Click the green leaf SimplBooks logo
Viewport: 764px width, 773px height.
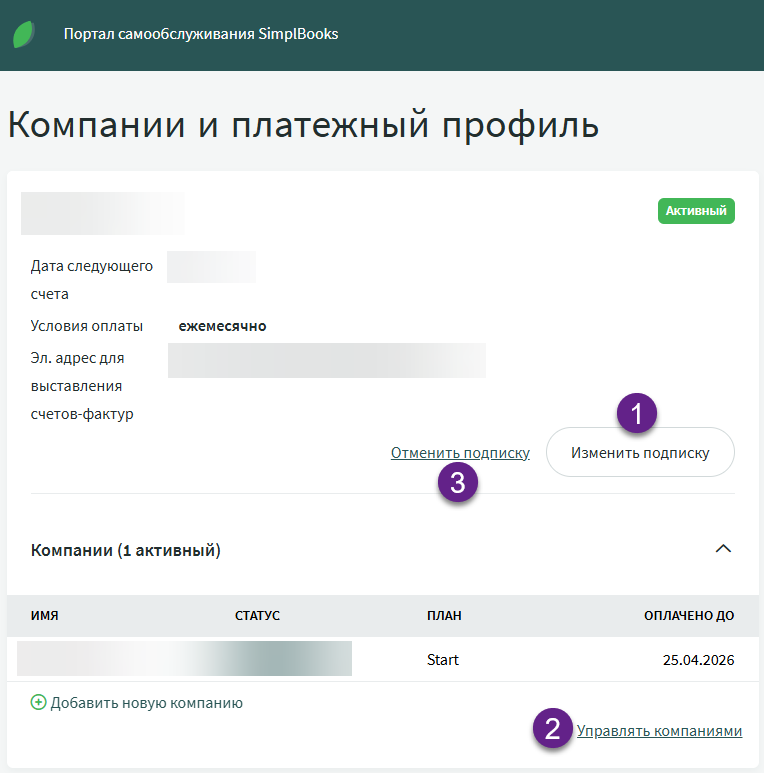[x=24, y=34]
